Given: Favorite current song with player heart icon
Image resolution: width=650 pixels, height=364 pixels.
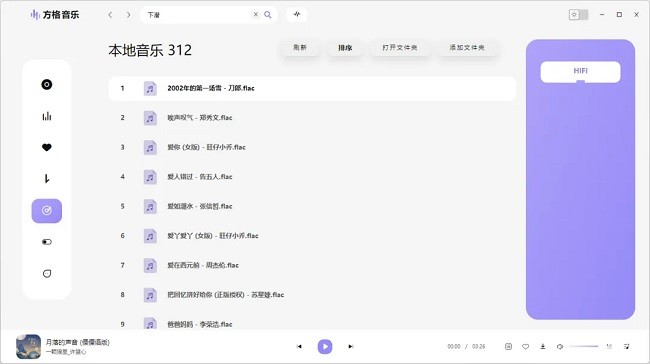Looking at the screenshot, I should 525,347.
